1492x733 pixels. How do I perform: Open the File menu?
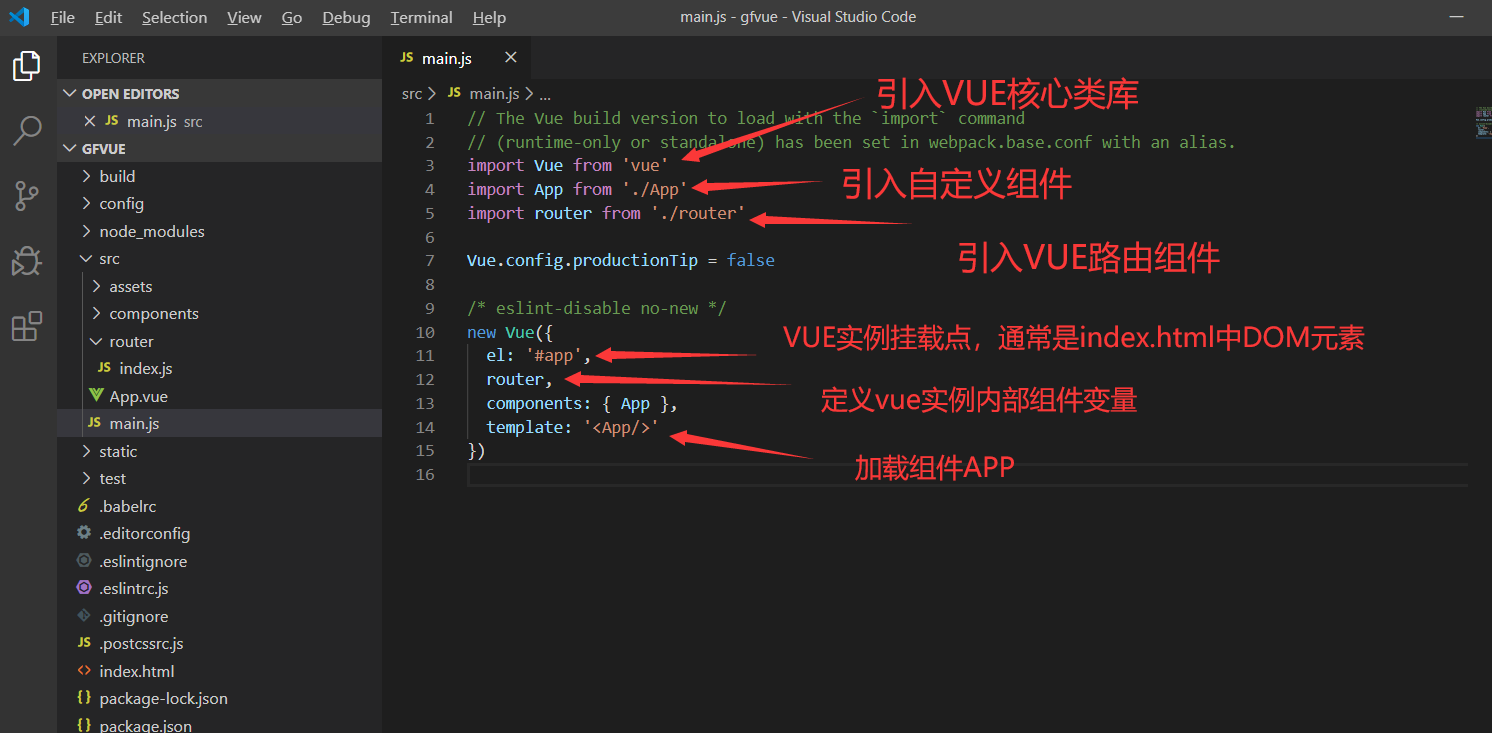tap(62, 18)
